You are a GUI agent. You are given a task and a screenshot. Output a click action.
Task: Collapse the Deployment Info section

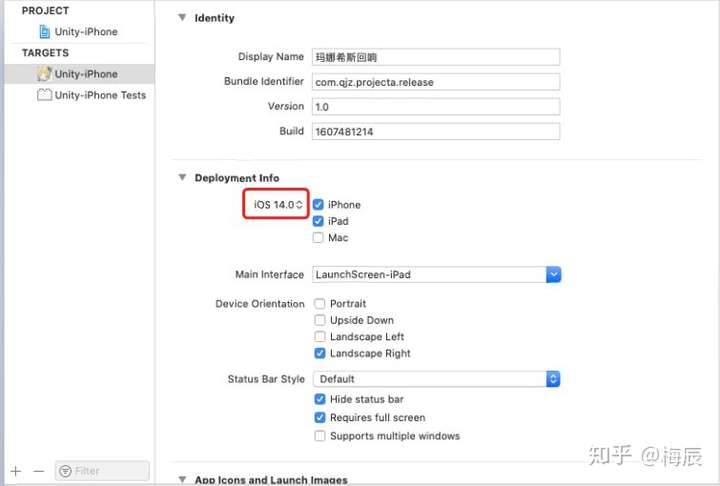[x=182, y=177]
